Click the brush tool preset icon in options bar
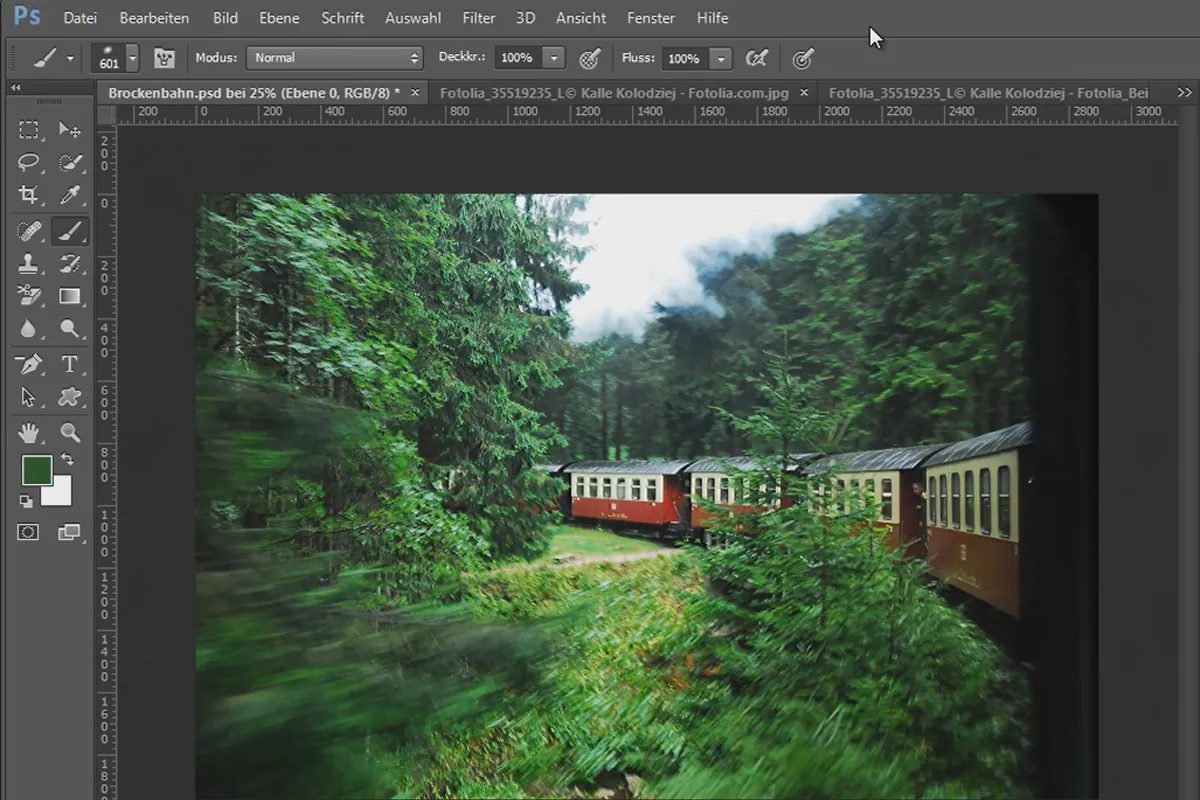 (x=44, y=58)
